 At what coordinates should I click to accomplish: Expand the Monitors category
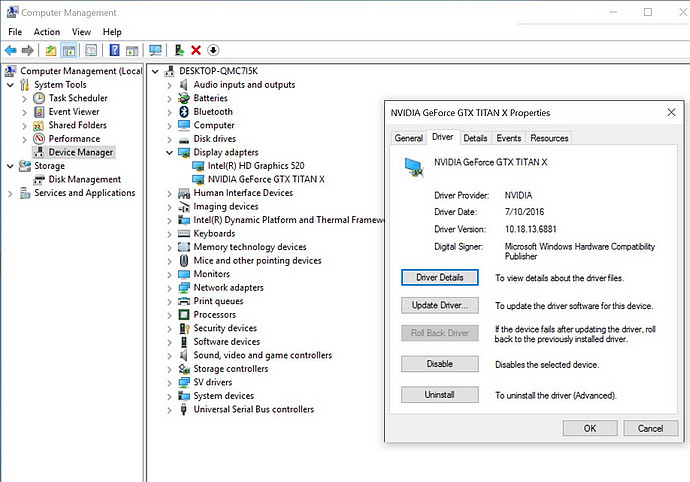(169, 275)
